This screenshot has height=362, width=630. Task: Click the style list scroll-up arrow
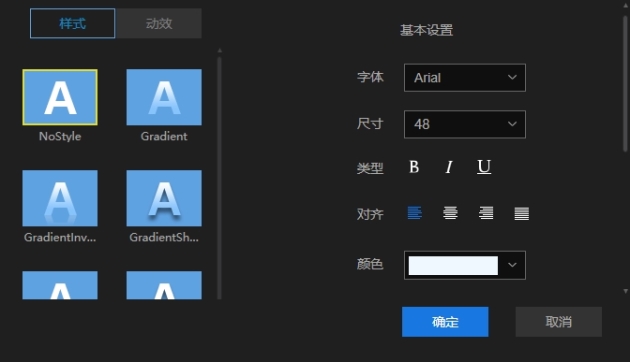click(219, 51)
